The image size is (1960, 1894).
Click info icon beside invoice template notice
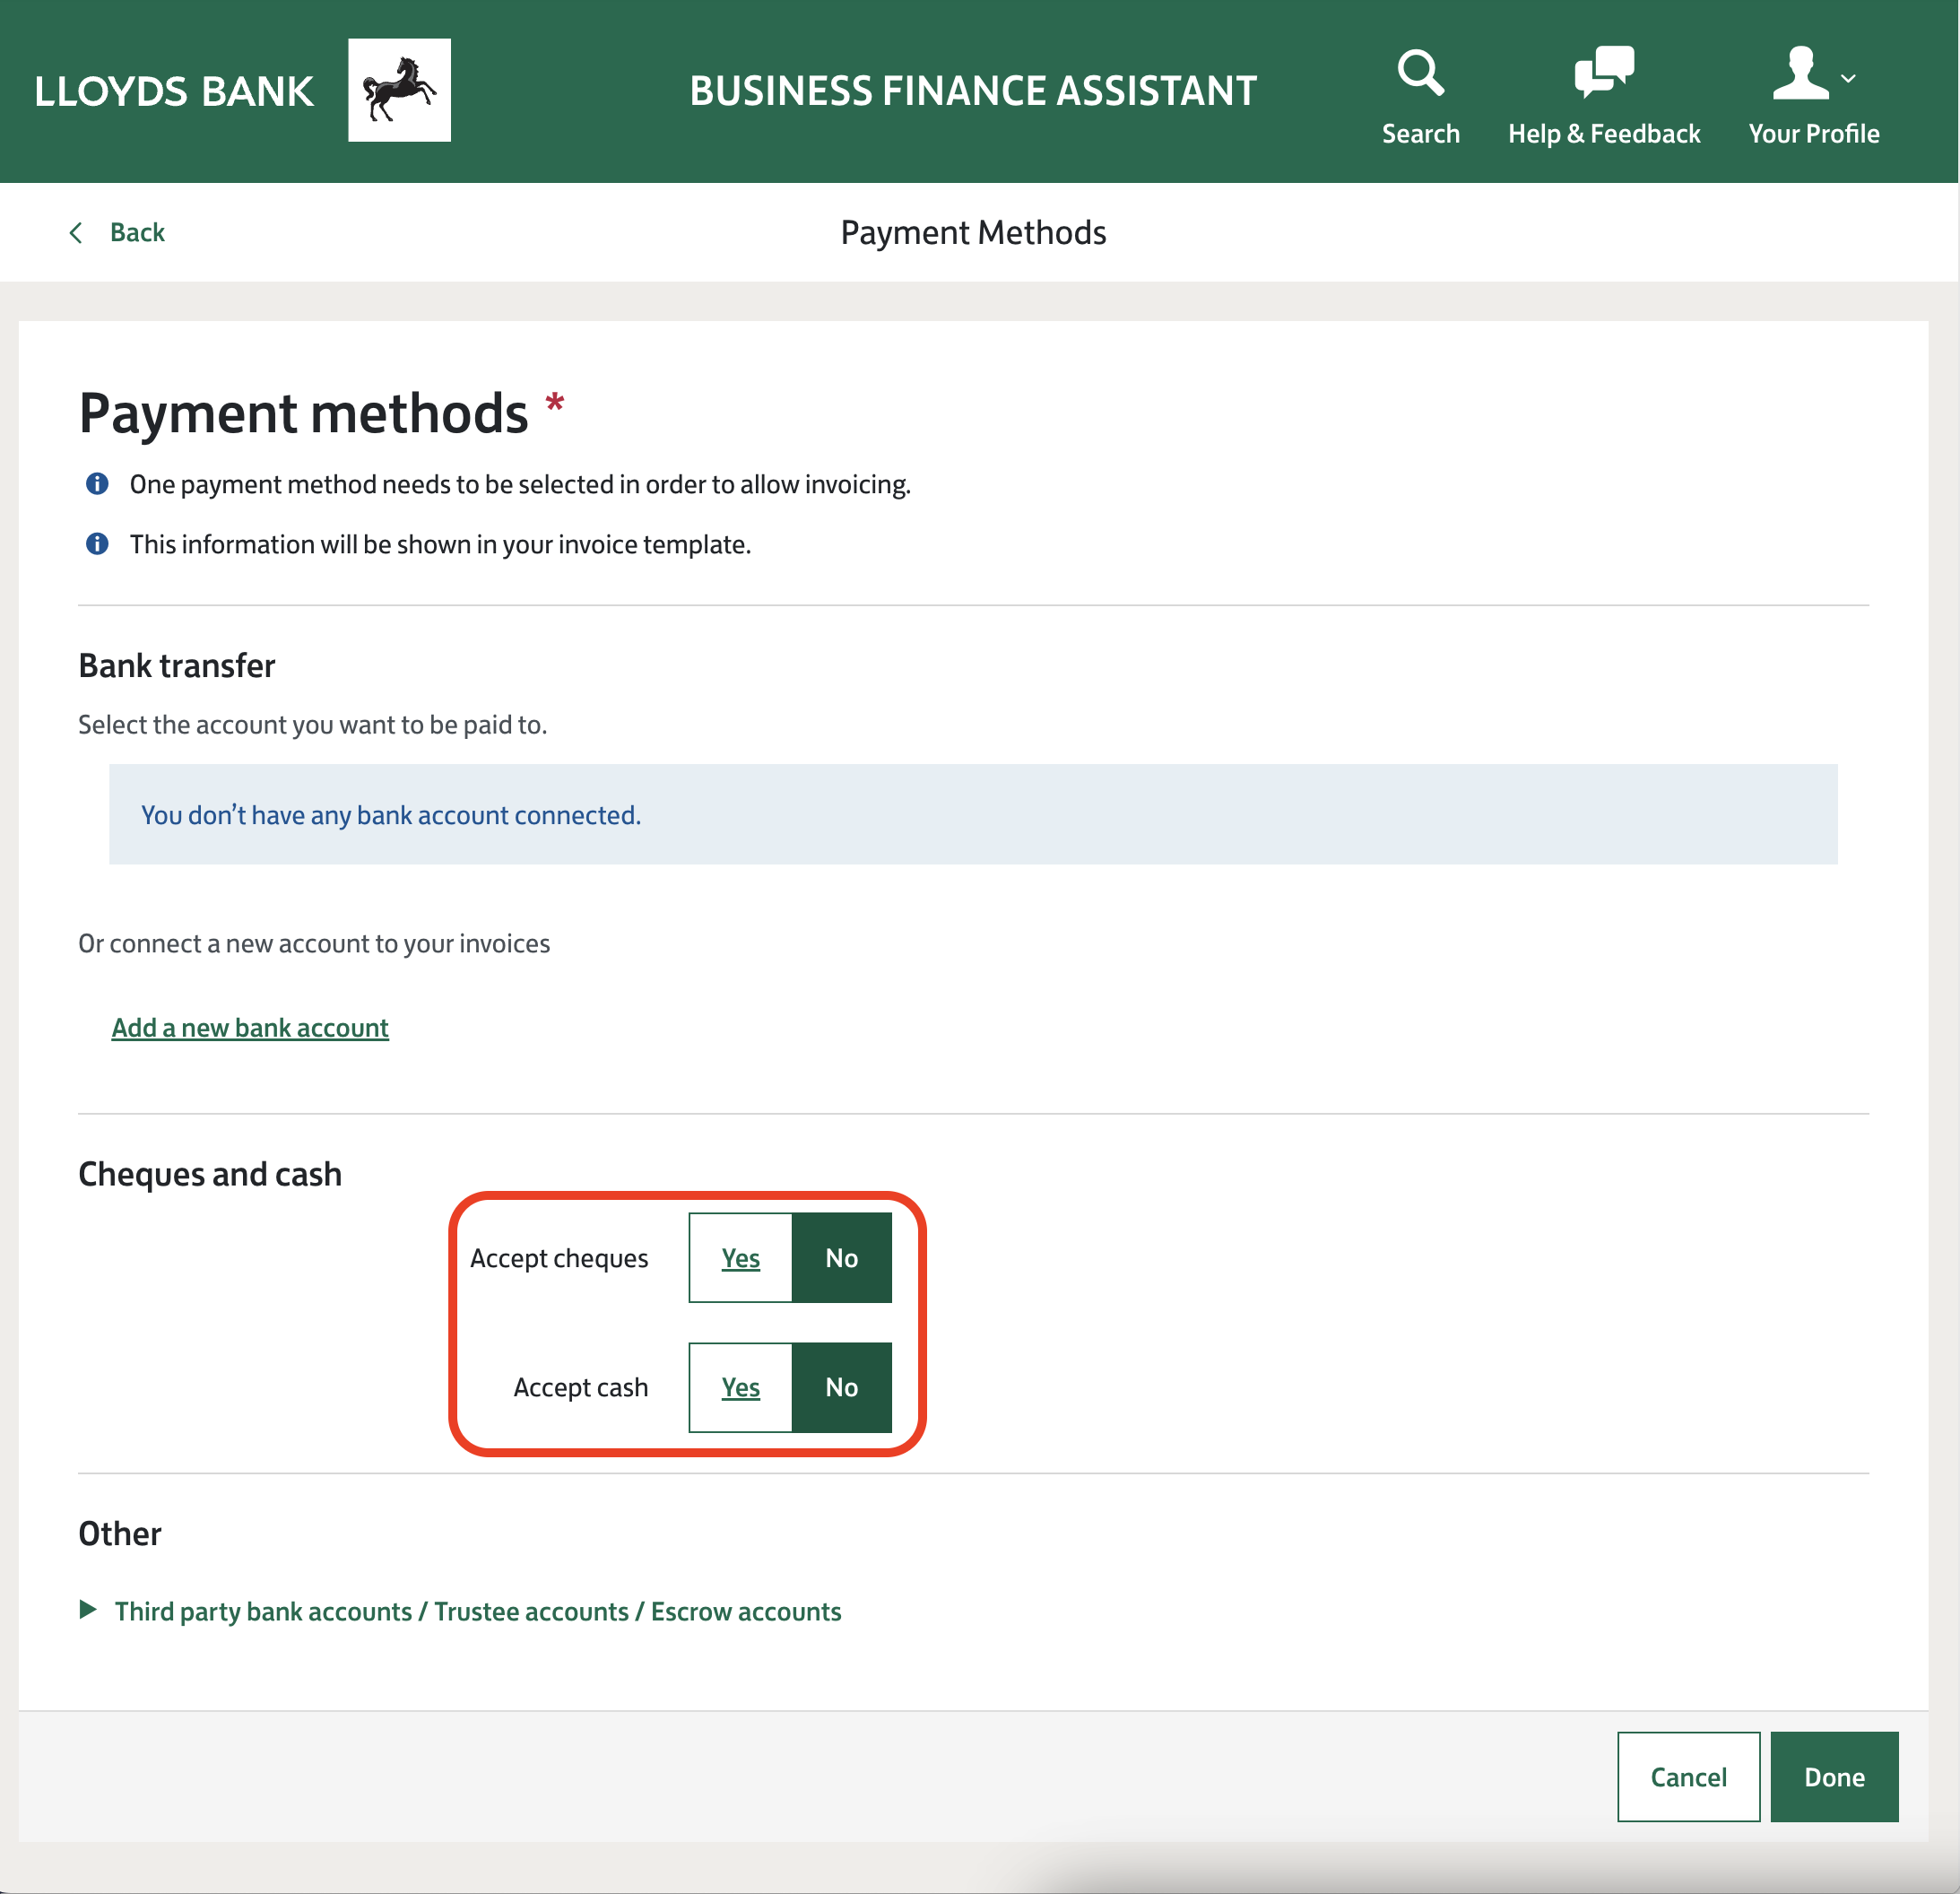tap(97, 544)
